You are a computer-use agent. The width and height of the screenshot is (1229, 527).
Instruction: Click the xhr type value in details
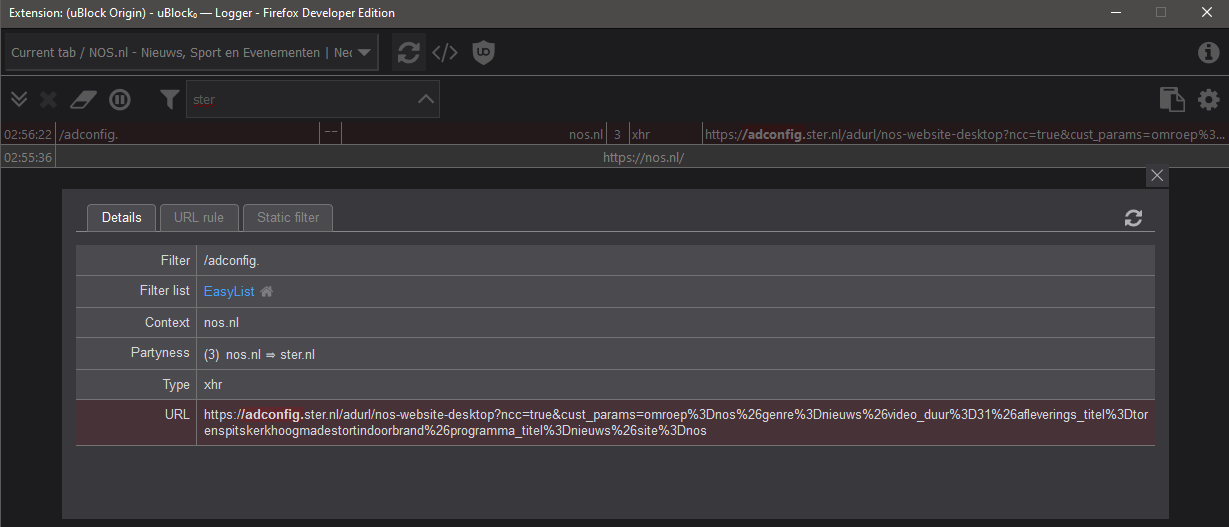click(x=213, y=384)
